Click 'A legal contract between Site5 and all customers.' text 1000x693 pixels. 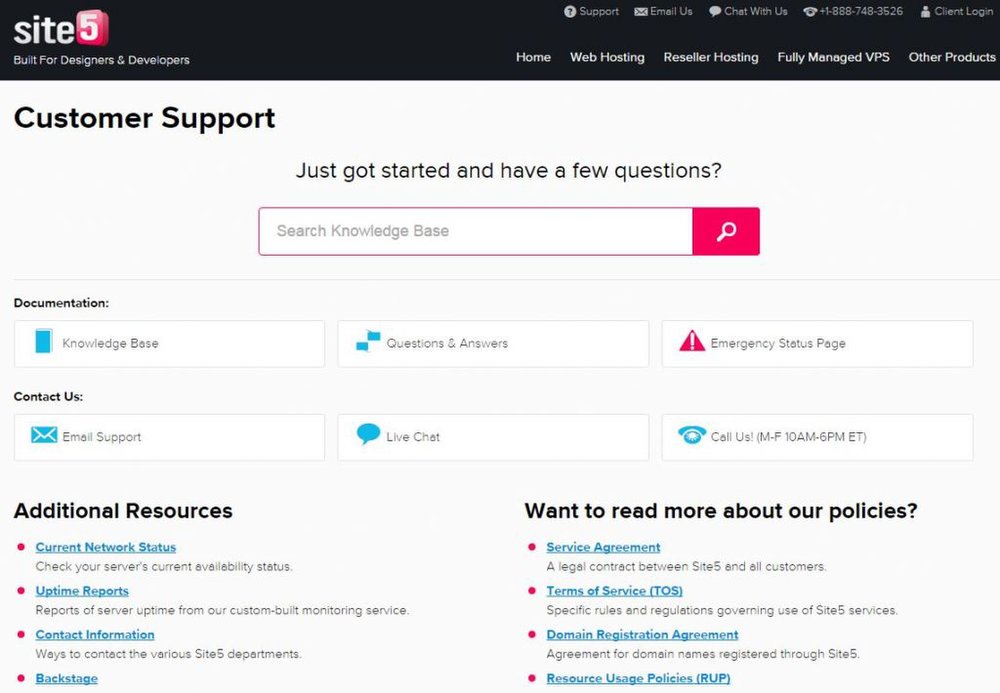[x=686, y=567]
